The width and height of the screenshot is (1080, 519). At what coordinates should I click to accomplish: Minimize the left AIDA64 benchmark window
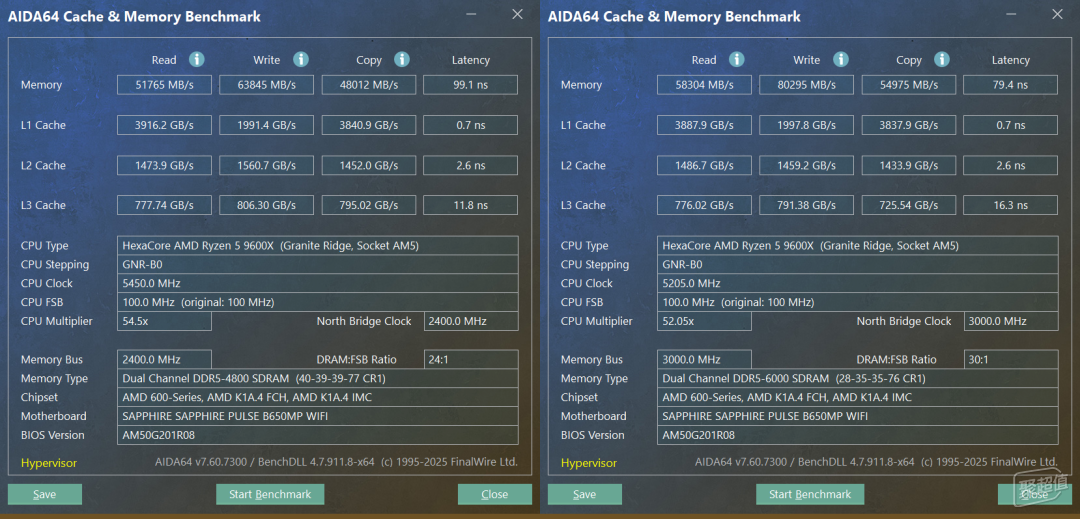point(471,14)
